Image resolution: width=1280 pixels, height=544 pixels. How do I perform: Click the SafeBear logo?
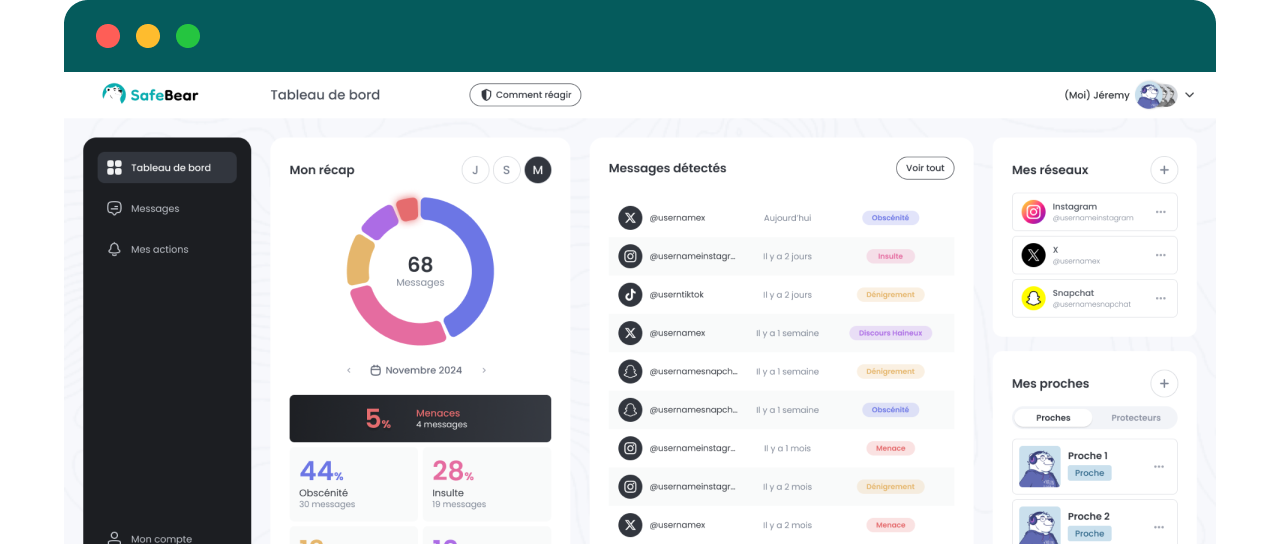click(x=150, y=94)
